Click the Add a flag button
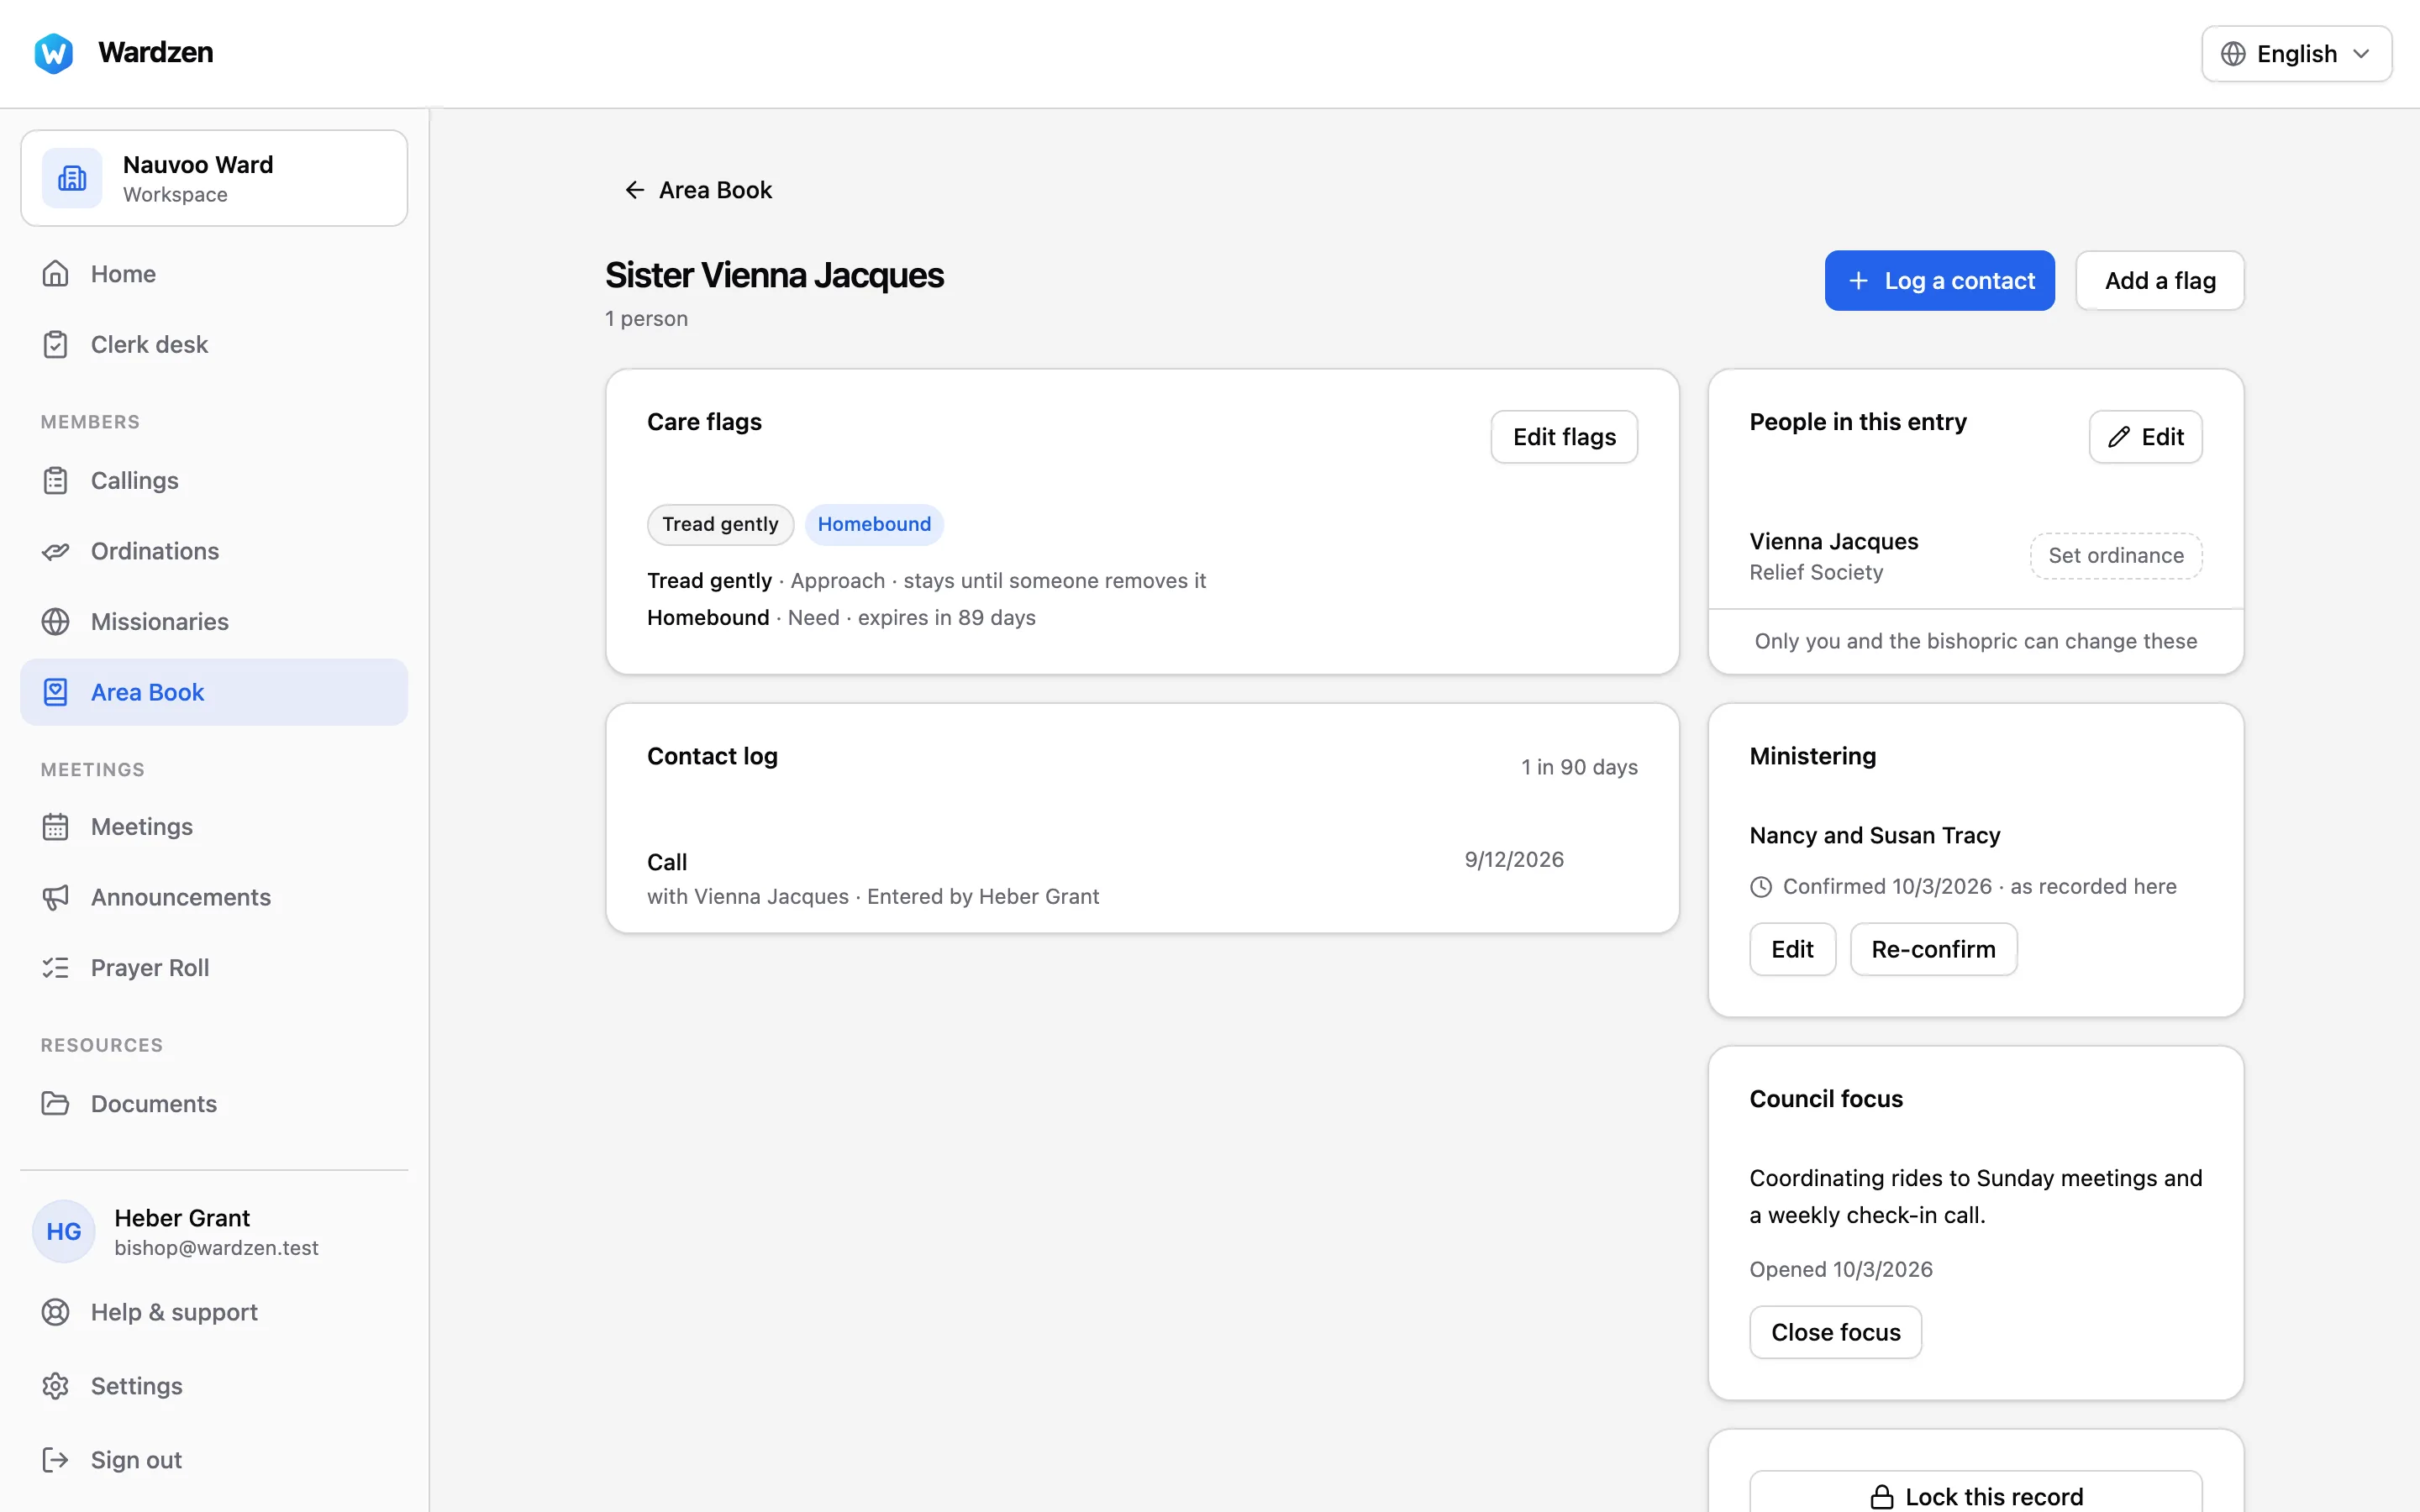 (2160, 281)
